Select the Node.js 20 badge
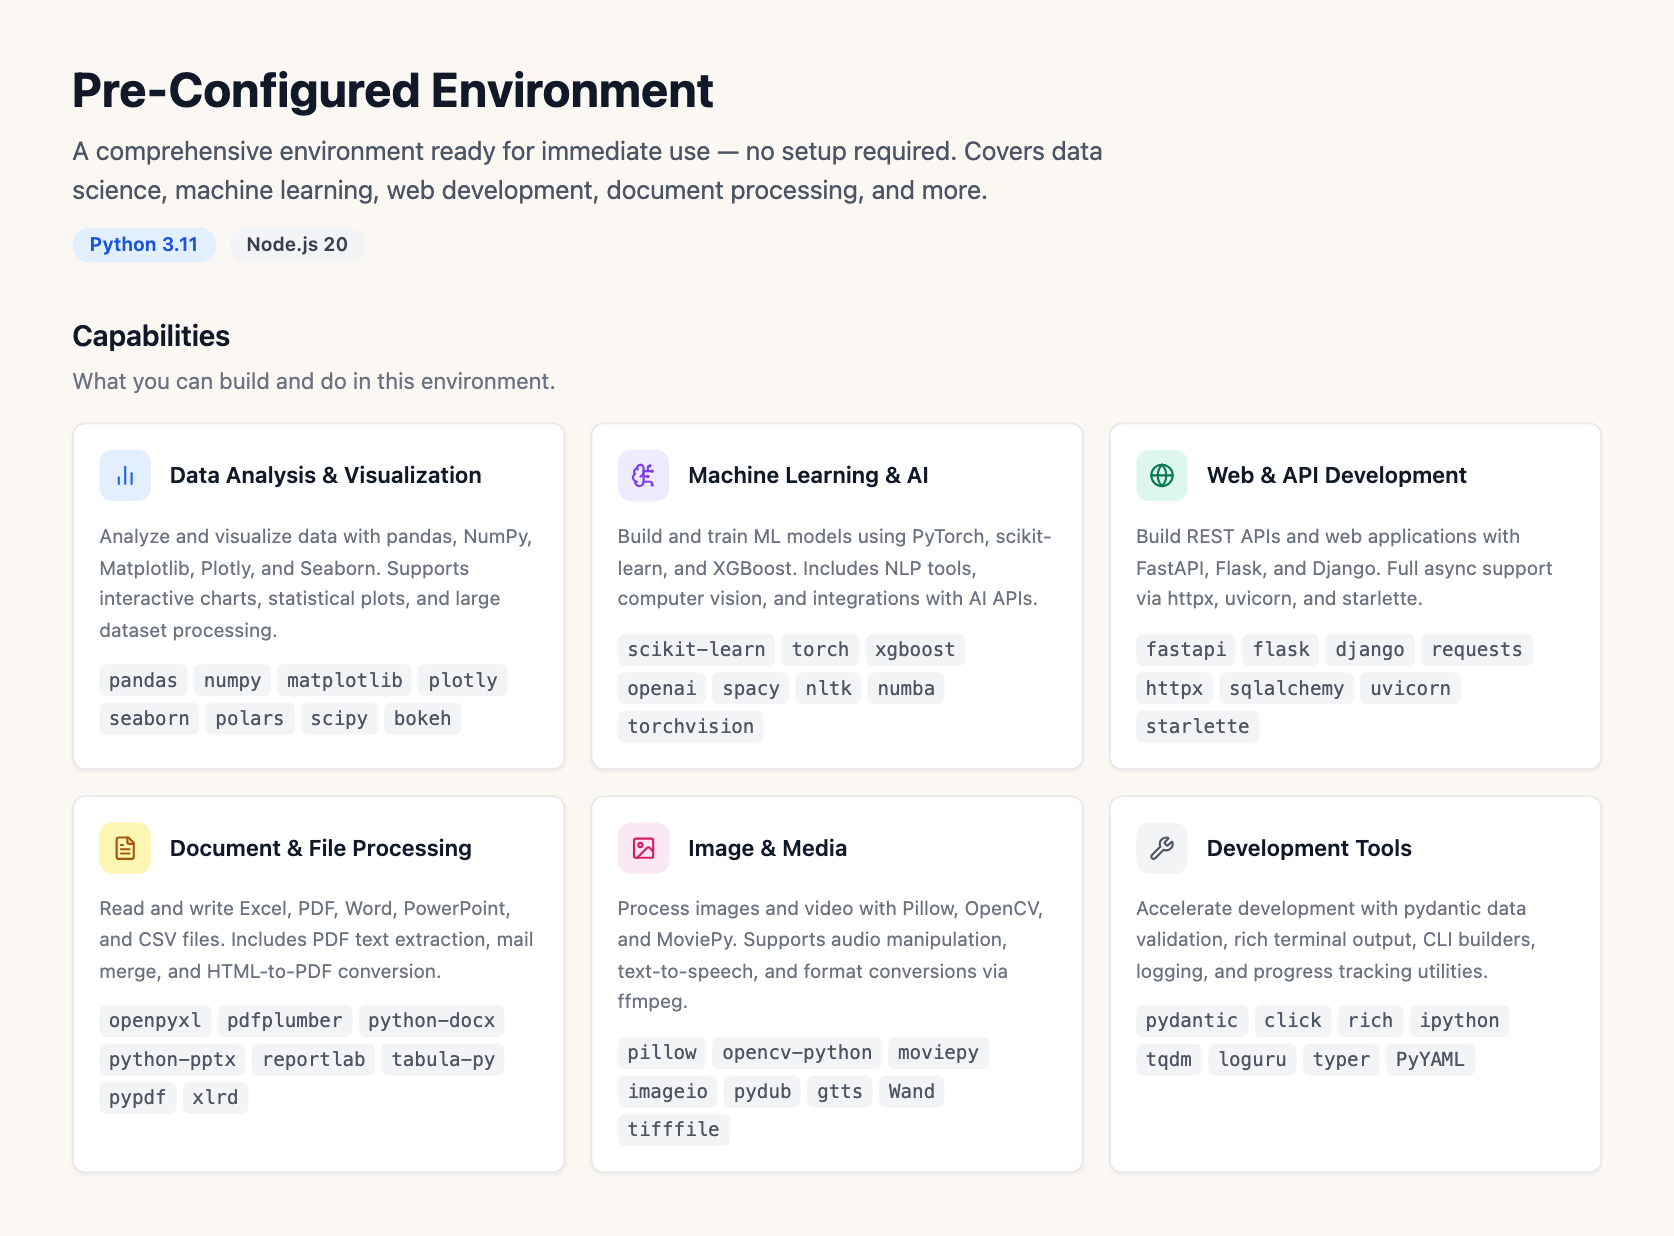 [x=297, y=245]
